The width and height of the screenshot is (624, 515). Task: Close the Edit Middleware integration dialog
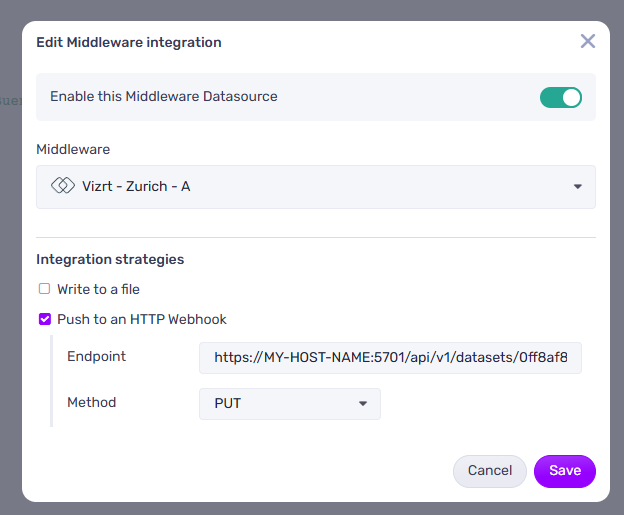pos(588,41)
